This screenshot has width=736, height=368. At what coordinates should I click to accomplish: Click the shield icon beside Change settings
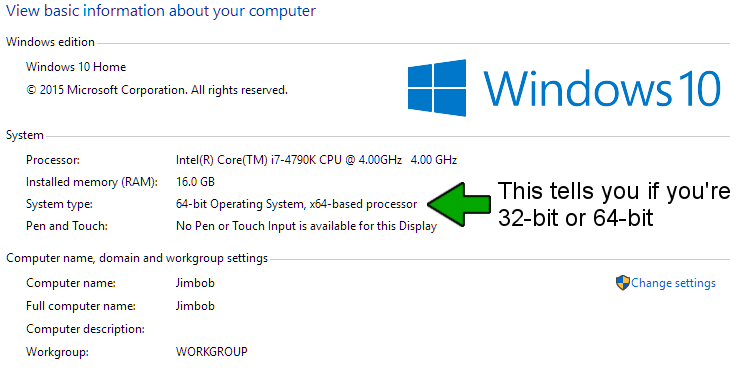[x=622, y=283]
